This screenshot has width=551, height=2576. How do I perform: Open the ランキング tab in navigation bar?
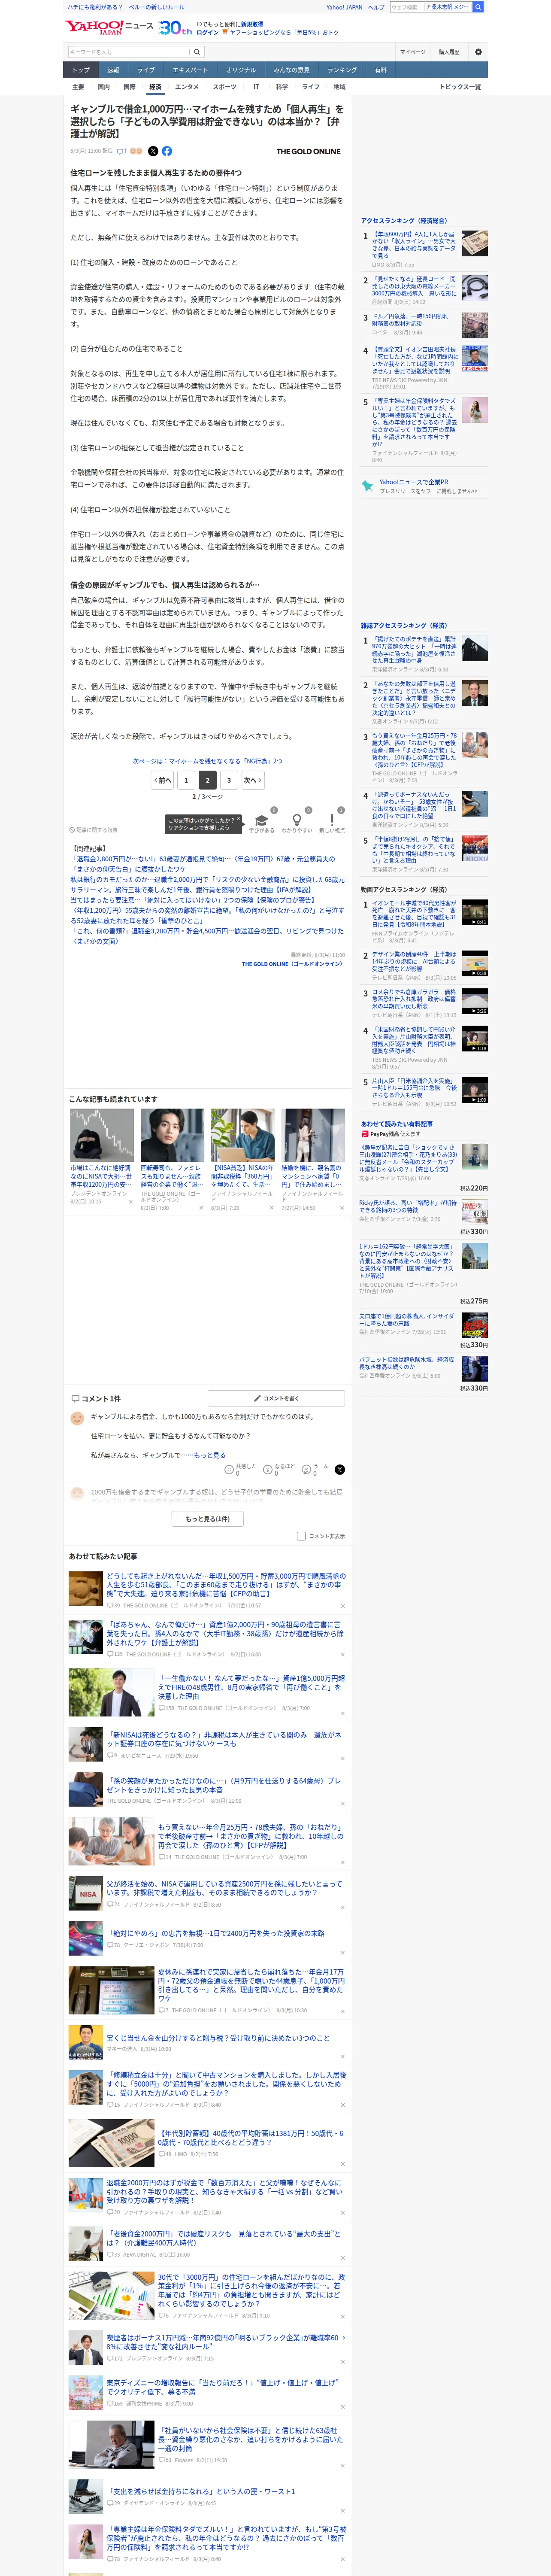pos(342,70)
